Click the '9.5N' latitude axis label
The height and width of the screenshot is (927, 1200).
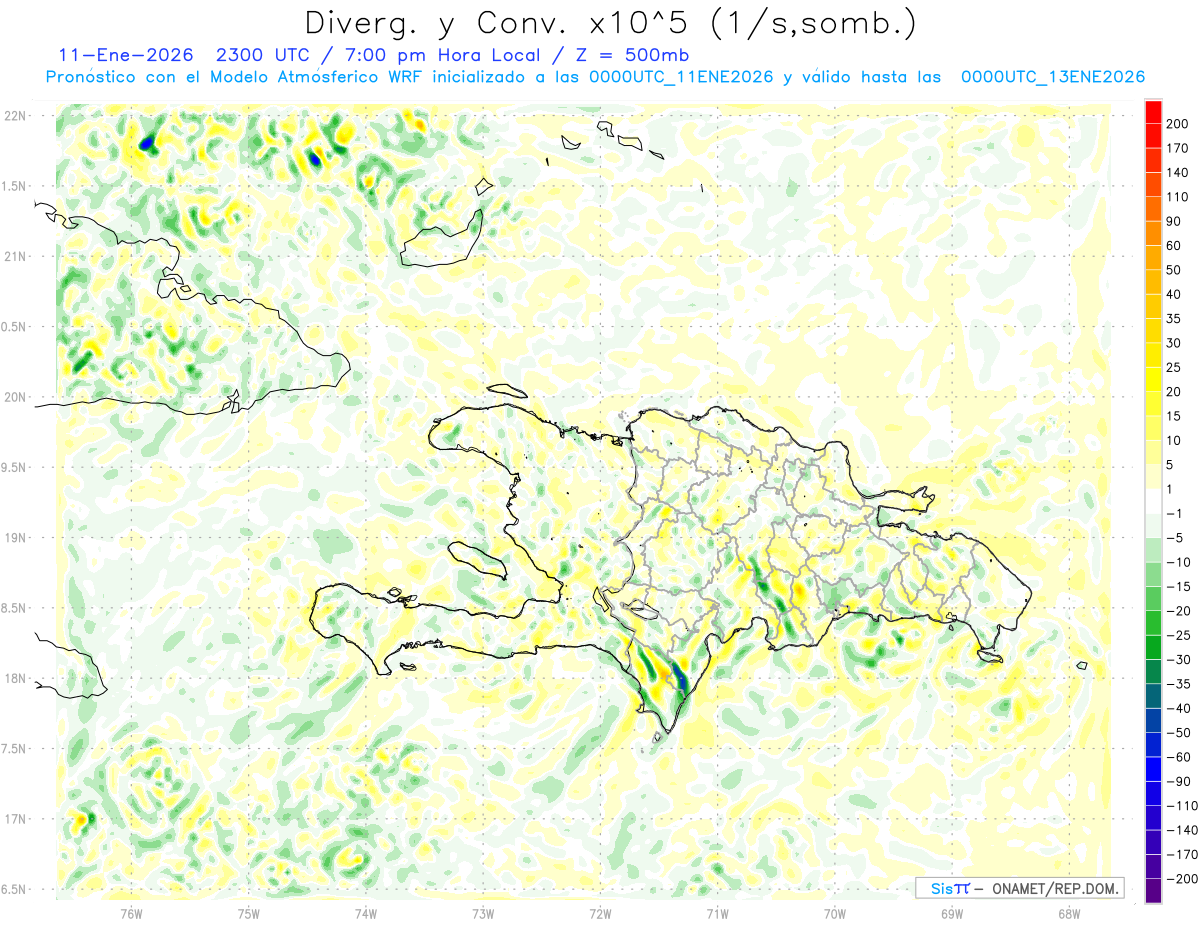pos(14,467)
